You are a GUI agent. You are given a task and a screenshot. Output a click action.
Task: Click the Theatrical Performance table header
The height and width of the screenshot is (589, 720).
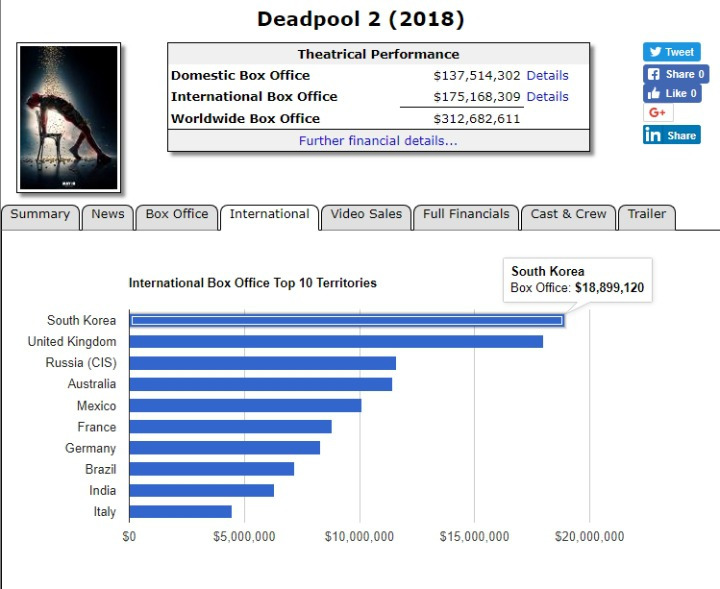click(x=378, y=54)
